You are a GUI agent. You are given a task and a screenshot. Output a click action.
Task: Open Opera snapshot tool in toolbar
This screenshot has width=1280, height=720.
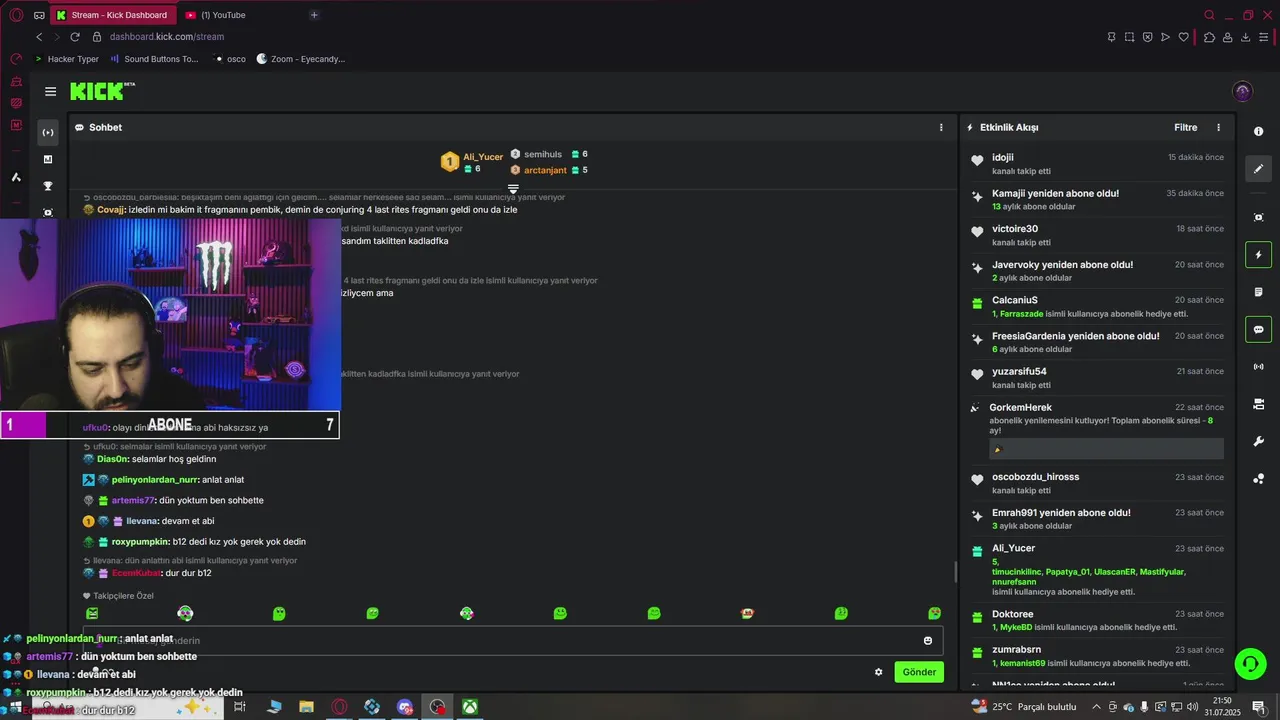pyautogui.click(x=1129, y=37)
